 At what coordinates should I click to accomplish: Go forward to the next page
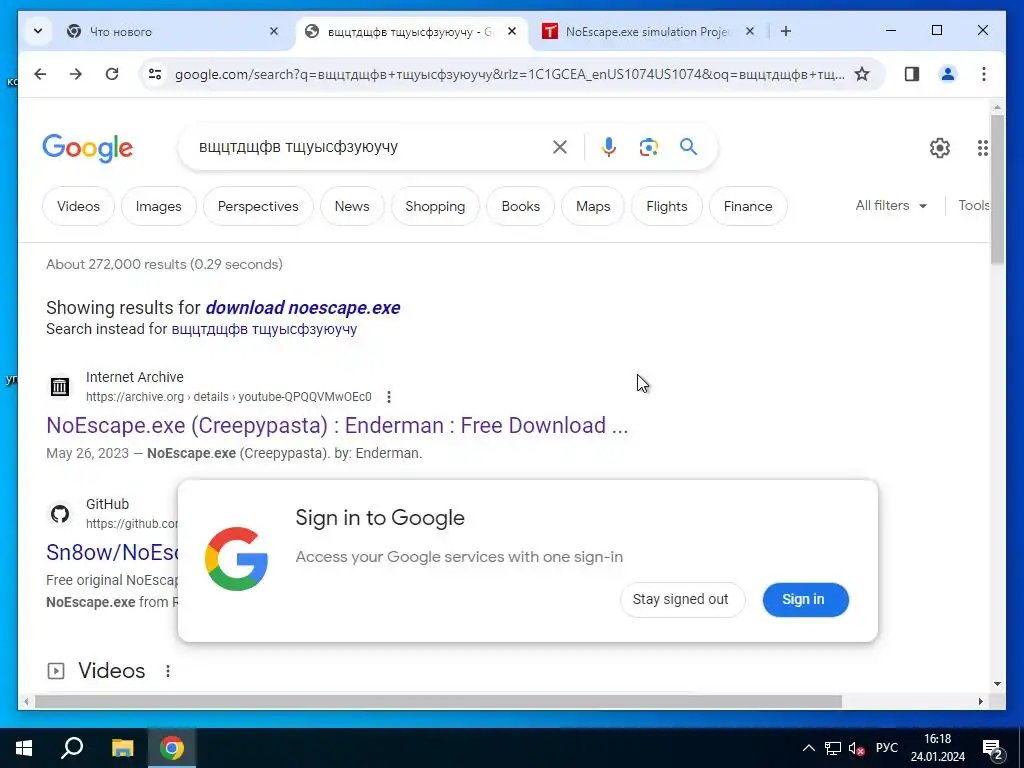coord(76,74)
